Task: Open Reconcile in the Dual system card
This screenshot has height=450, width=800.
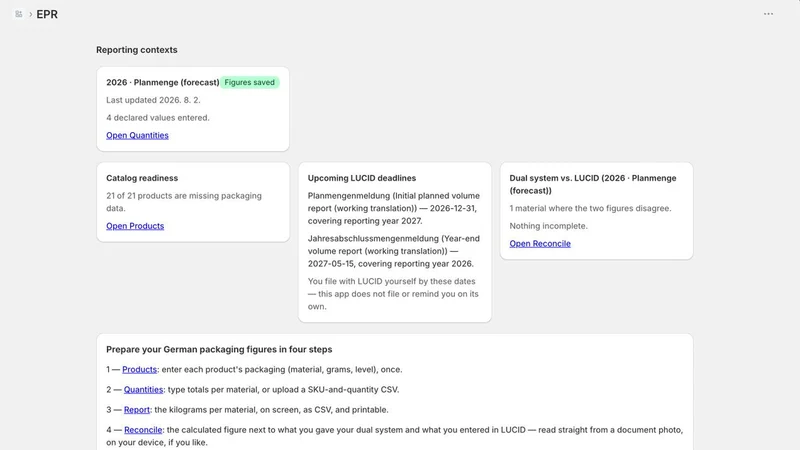Action: click(x=540, y=243)
